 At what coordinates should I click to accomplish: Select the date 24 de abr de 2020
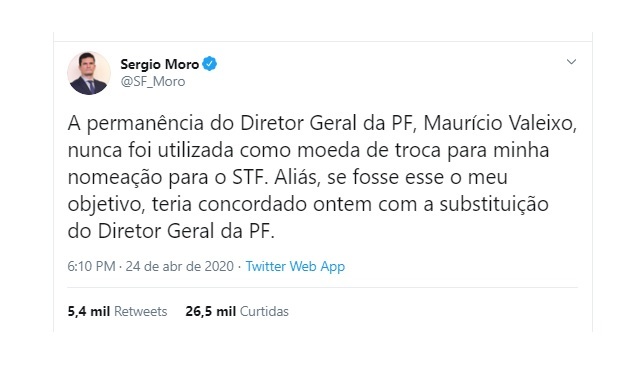180,266
